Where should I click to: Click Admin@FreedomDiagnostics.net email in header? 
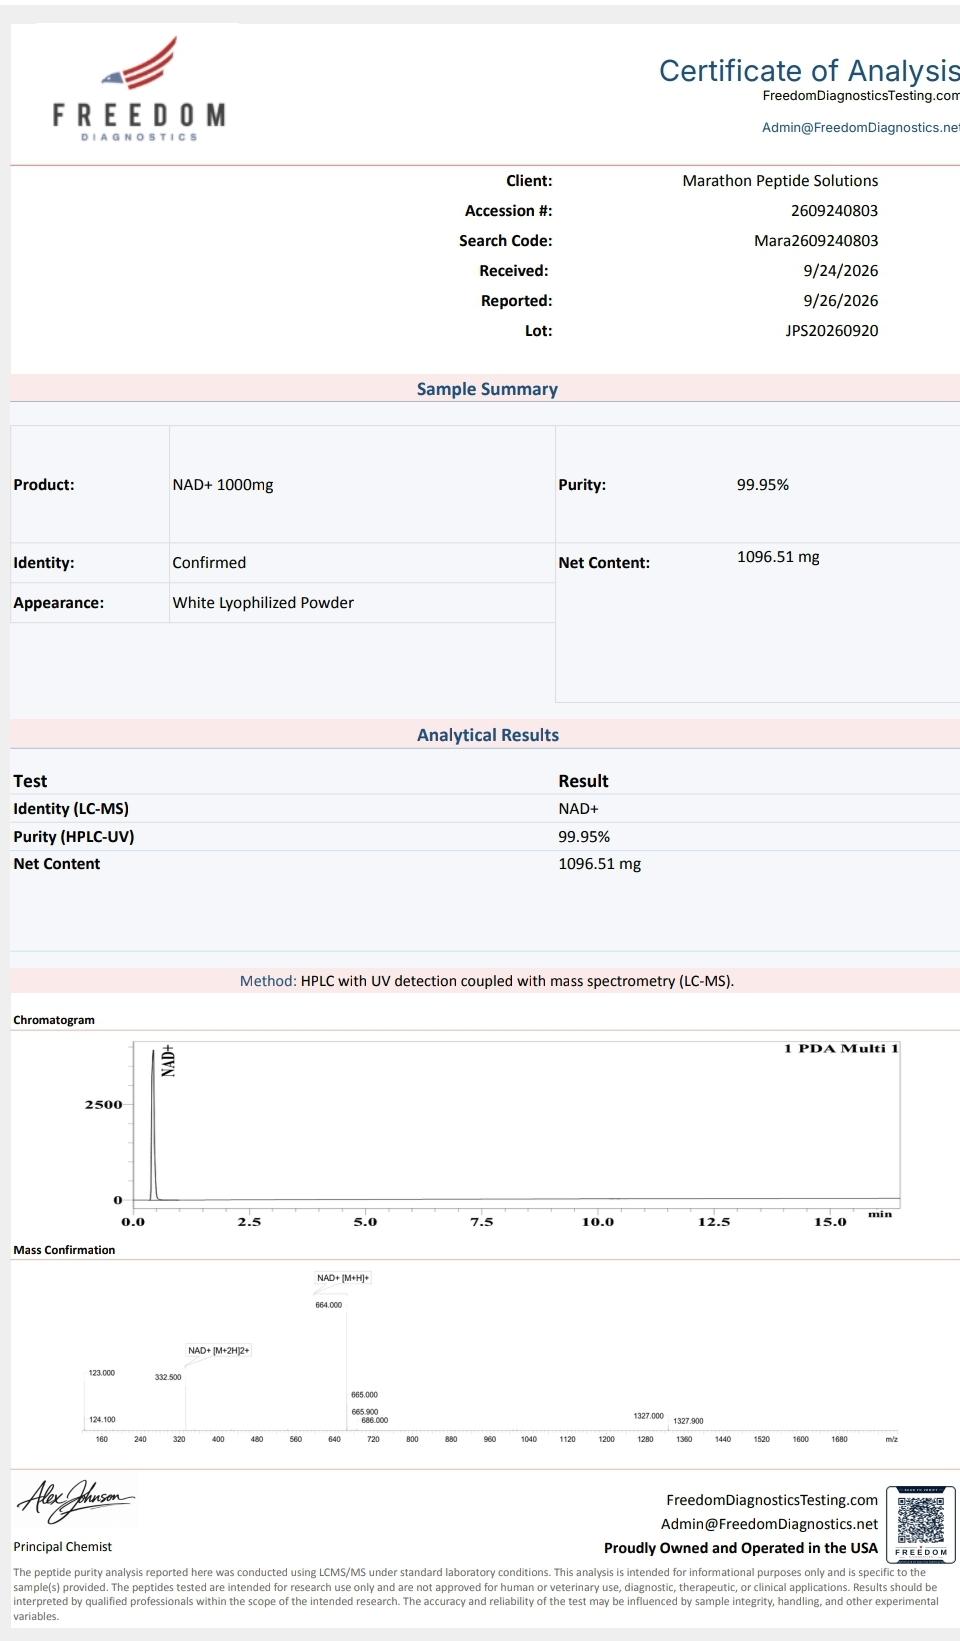860,128
